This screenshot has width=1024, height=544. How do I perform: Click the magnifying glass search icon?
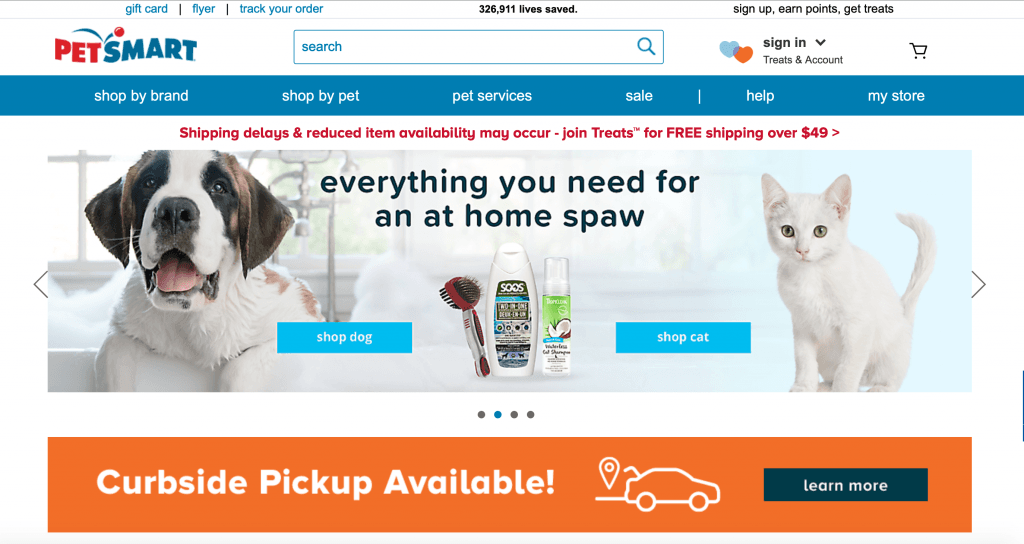(x=646, y=46)
